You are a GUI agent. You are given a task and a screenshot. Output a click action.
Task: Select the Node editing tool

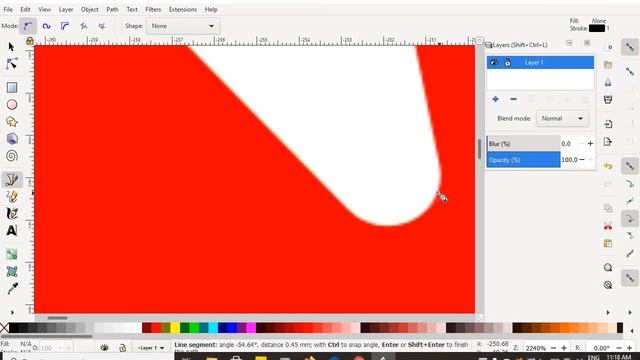(x=11, y=64)
